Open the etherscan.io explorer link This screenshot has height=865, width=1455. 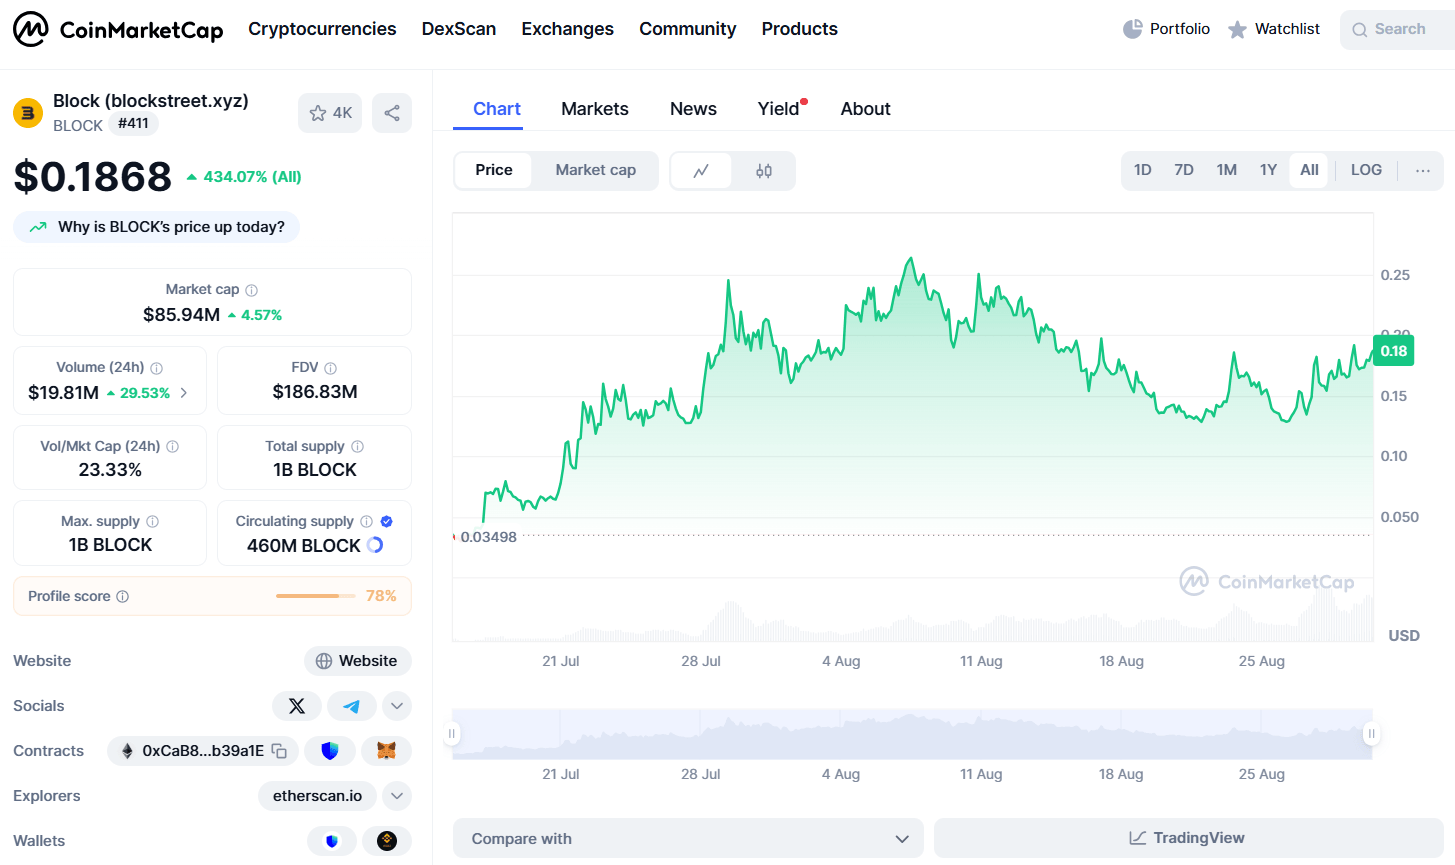318,796
